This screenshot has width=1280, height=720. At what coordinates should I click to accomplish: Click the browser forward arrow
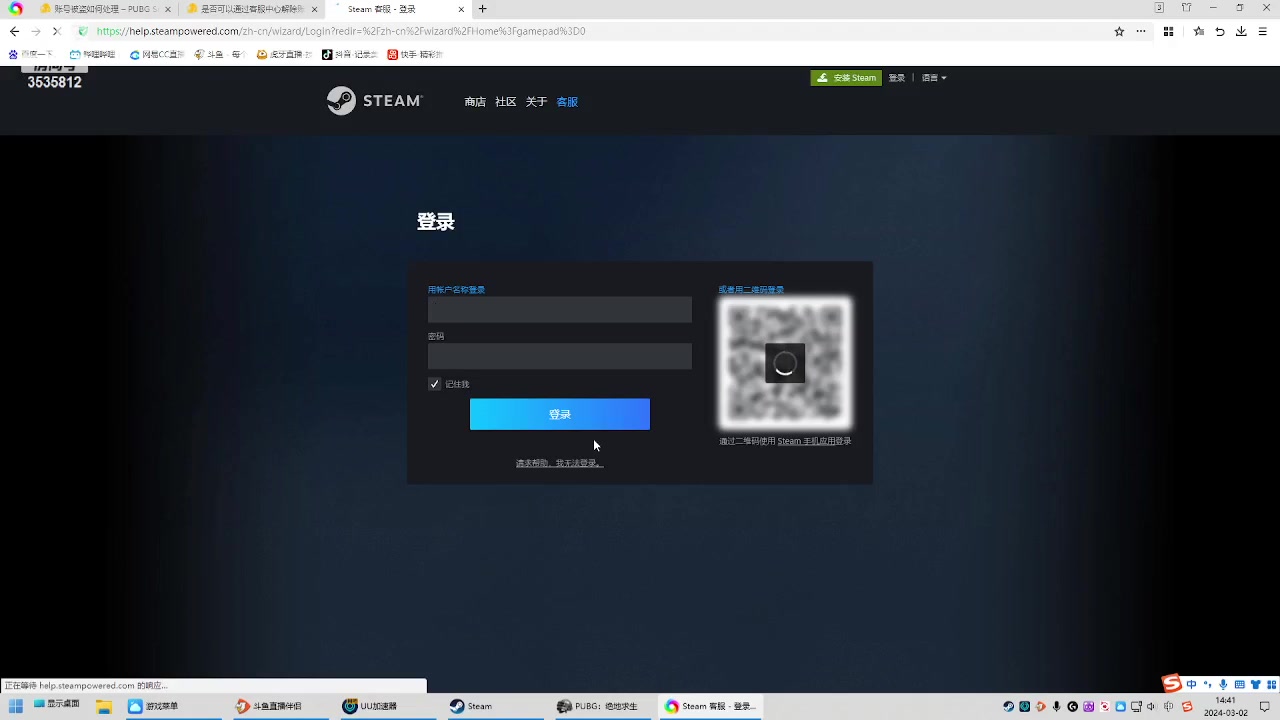point(36,31)
